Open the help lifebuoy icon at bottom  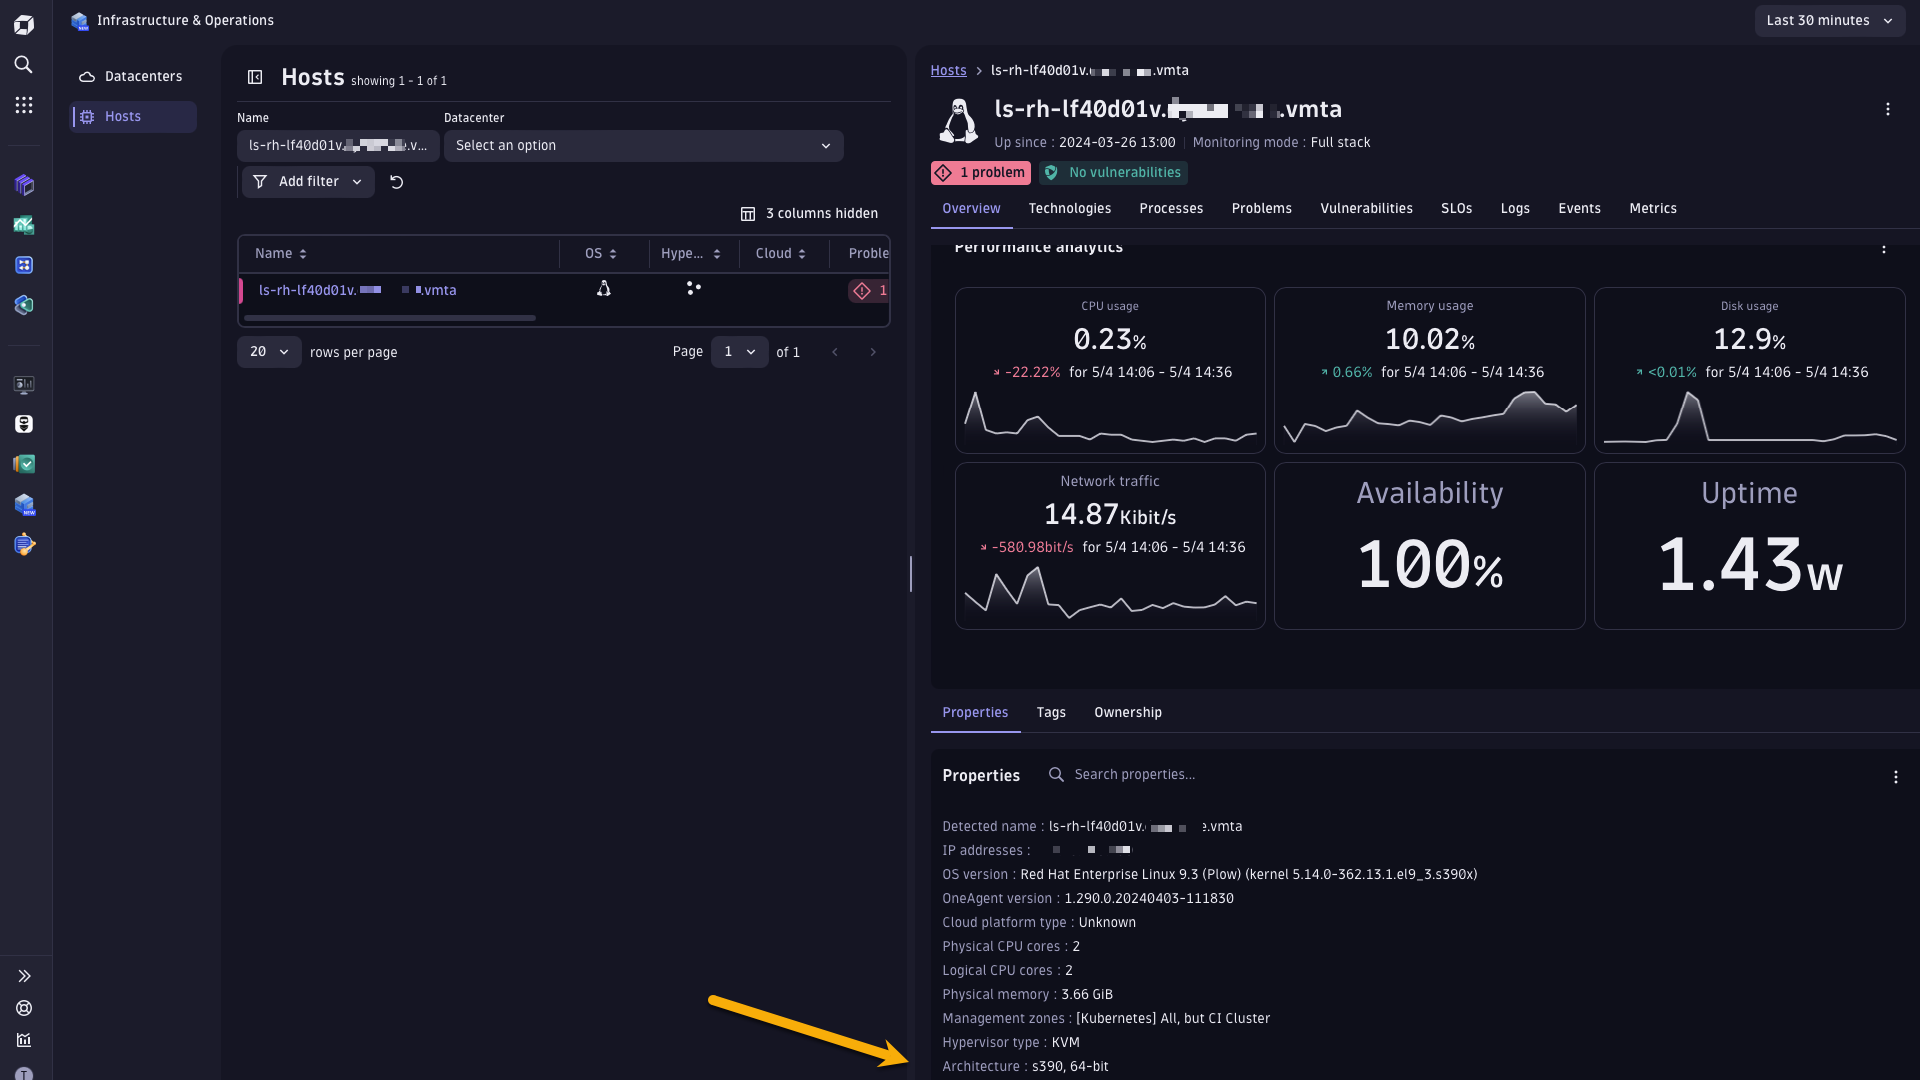[24, 1008]
